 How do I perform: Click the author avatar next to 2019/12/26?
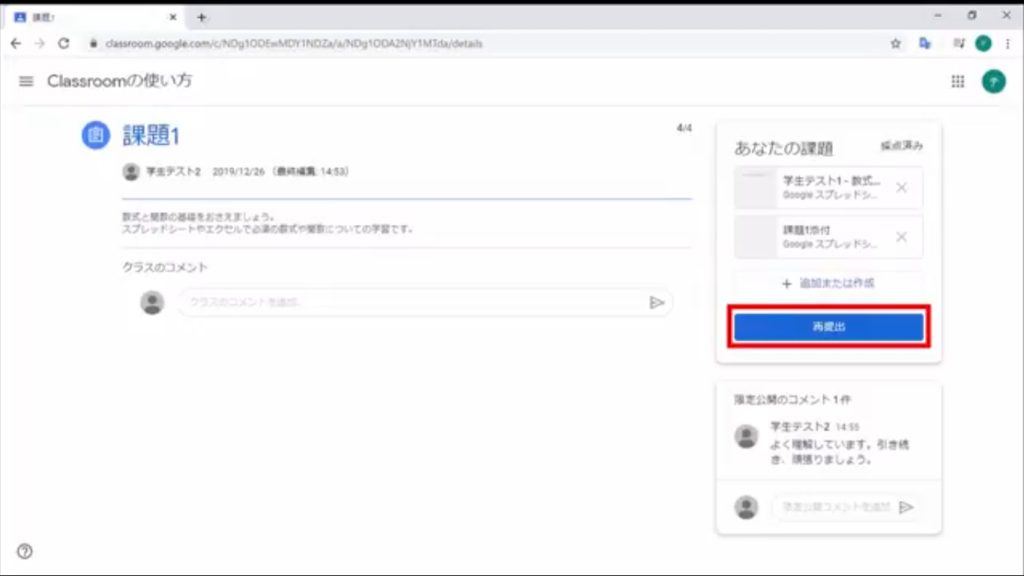coord(131,172)
